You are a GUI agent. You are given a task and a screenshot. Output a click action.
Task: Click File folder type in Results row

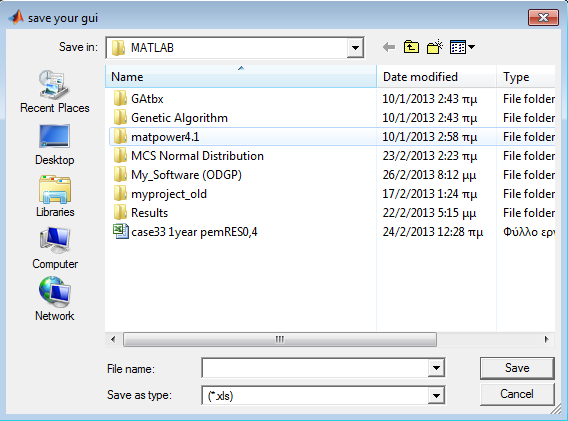tap(529, 213)
